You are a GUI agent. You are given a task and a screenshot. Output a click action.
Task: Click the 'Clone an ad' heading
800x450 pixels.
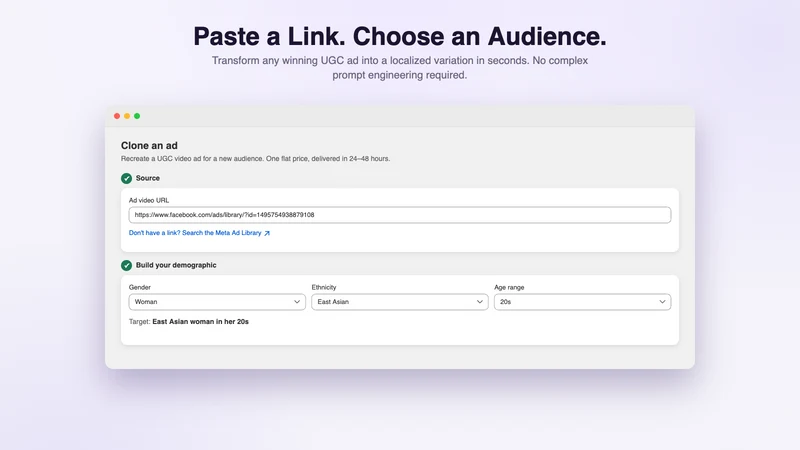[149, 145]
